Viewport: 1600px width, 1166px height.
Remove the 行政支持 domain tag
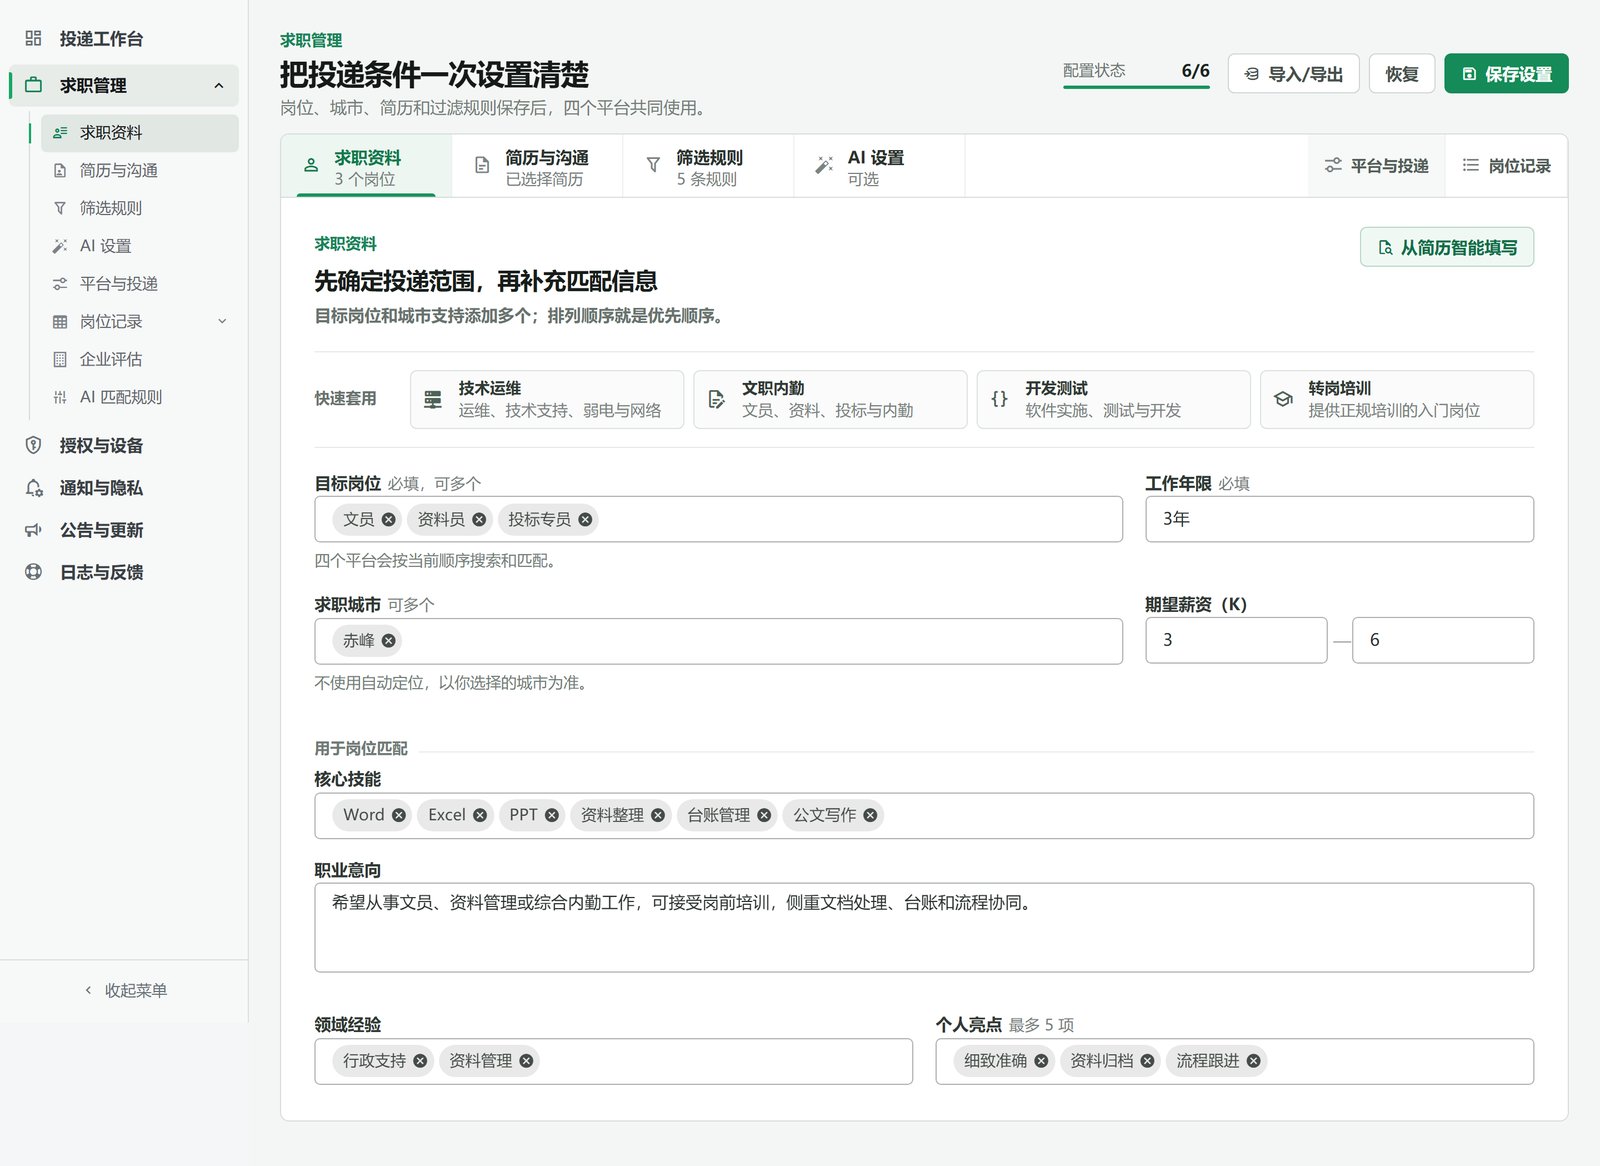point(420,1061)
